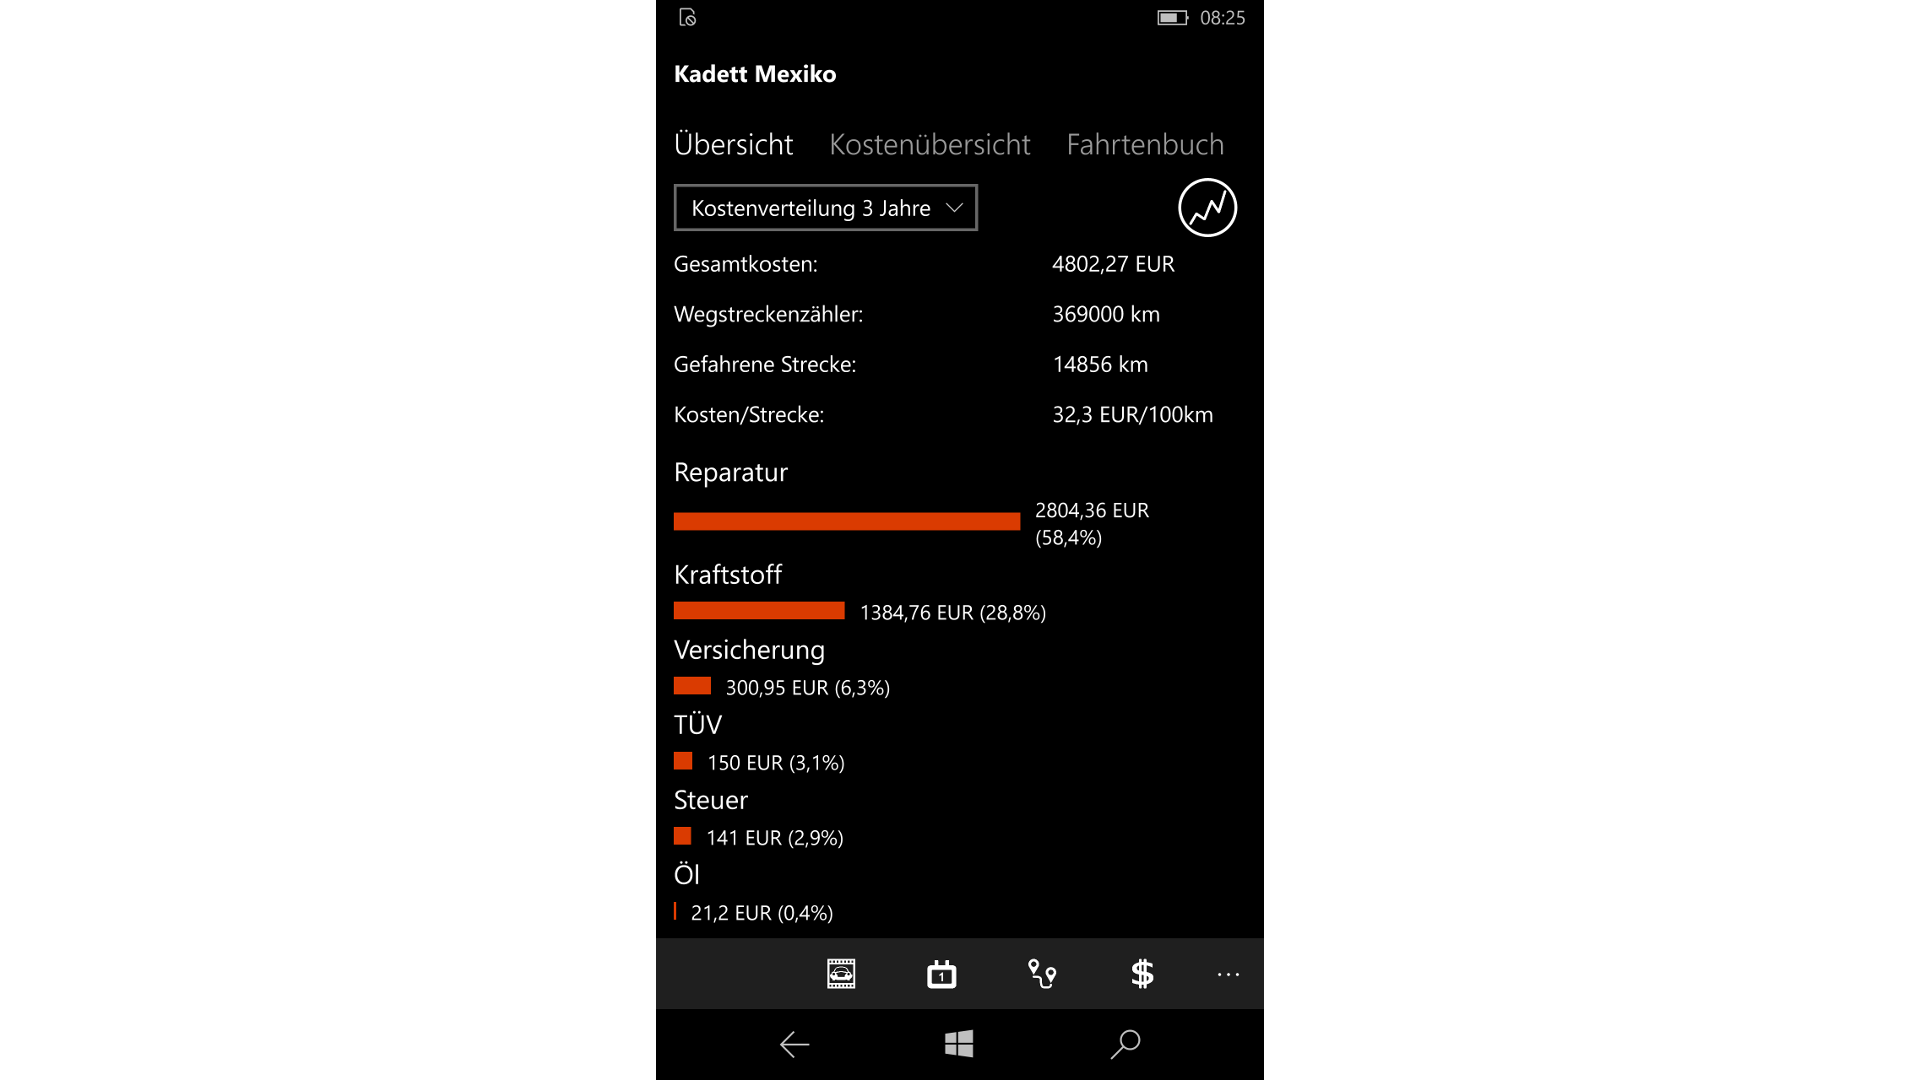Expand the Kostenverteilung 3 Jahre dropdown
1920x1080 pixels.
pos(825,208)
